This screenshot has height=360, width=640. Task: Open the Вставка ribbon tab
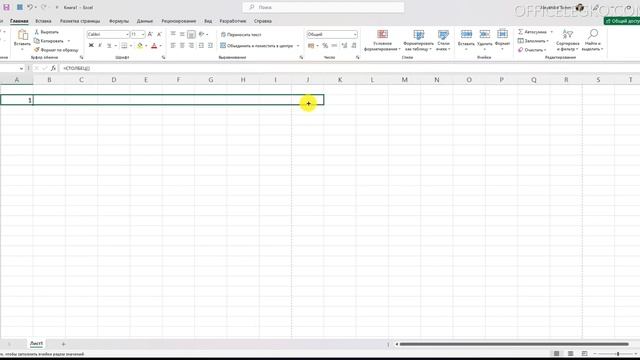43,21
